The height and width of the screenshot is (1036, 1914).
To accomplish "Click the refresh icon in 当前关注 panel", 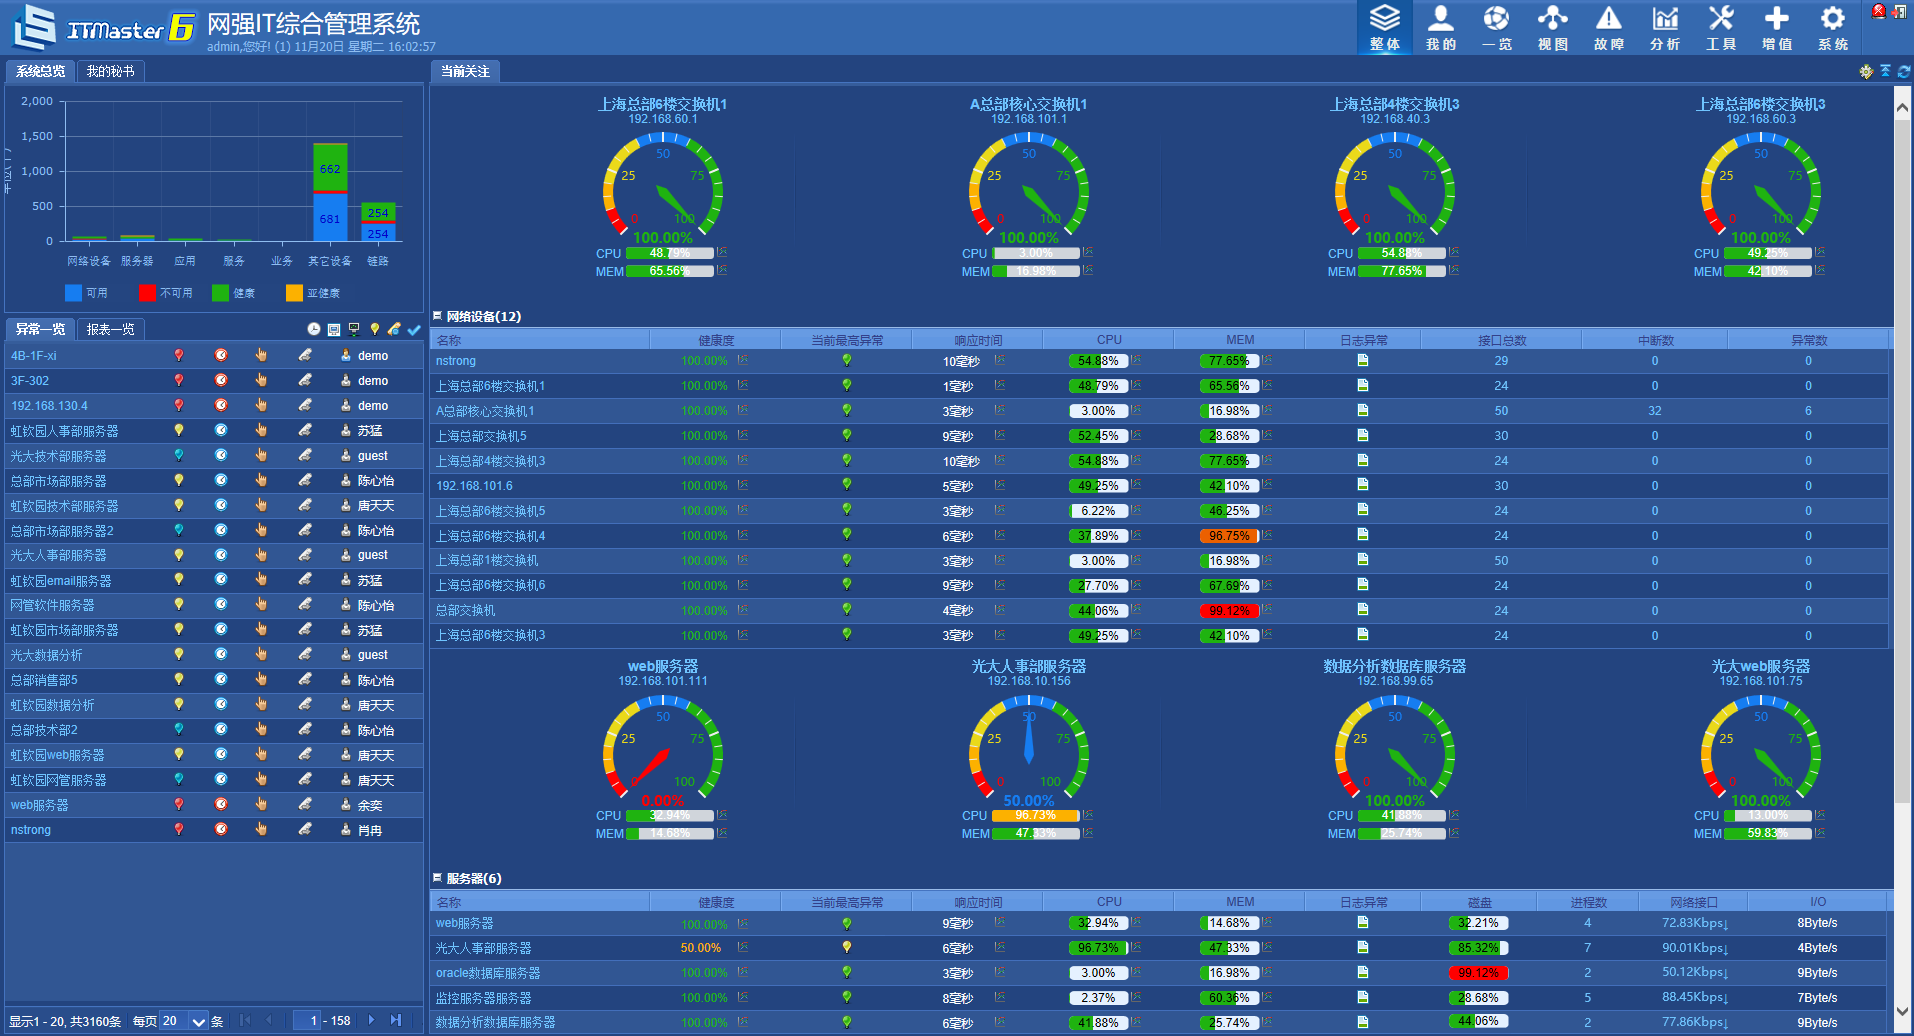I will point(1903,71).
